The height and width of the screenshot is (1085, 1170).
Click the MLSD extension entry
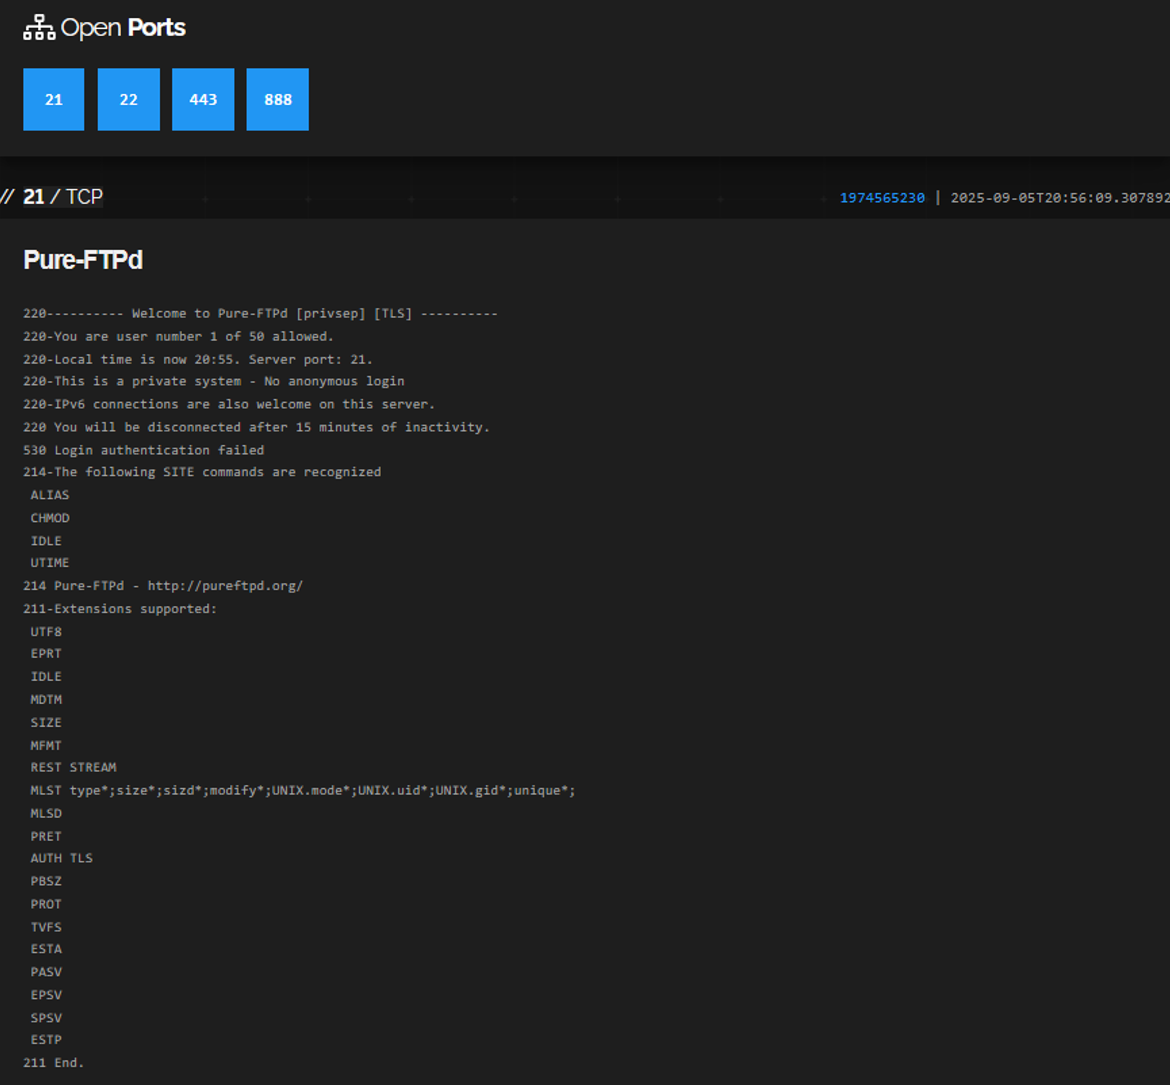pos(46,813)
